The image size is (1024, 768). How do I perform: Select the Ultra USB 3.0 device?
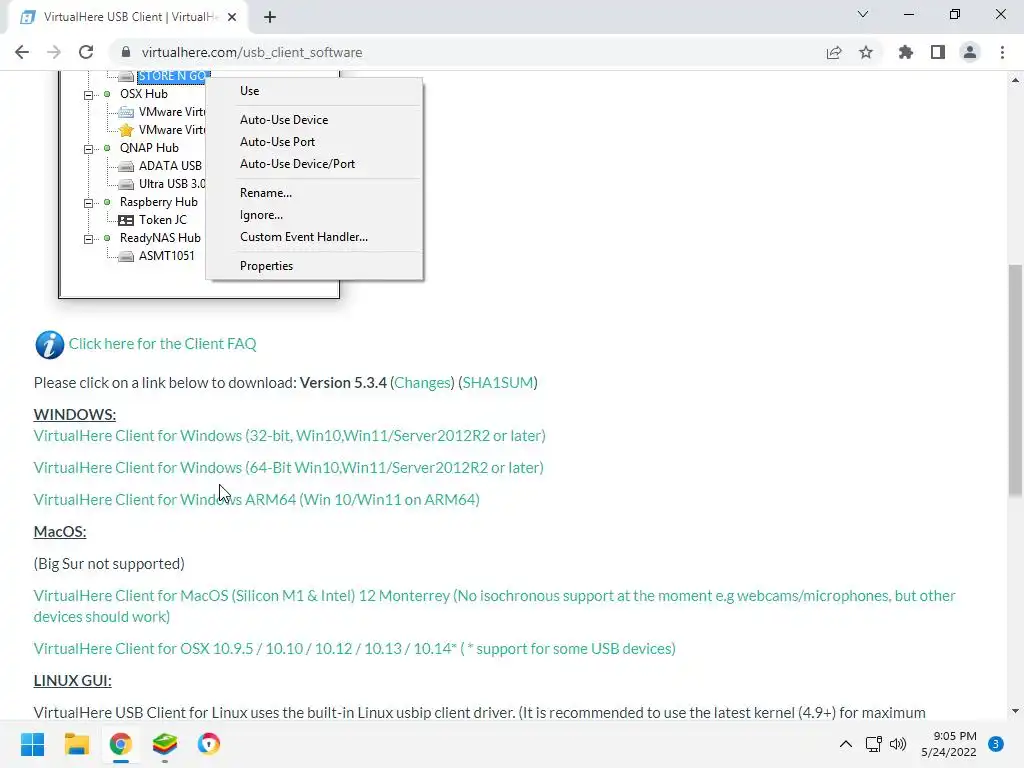171,184
